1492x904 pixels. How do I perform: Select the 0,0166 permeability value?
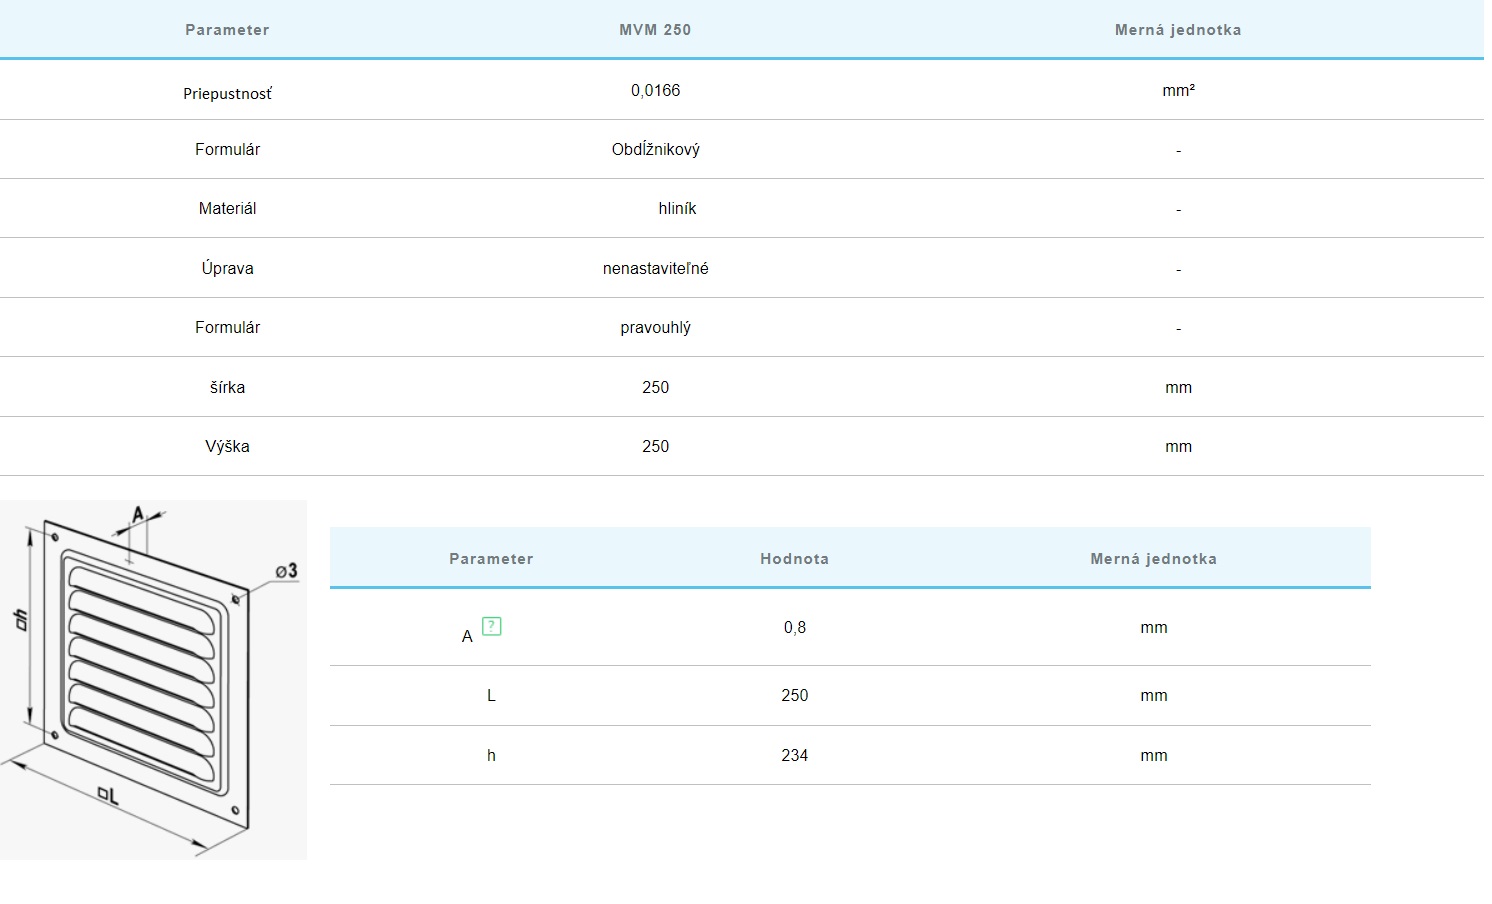coord(655,91)
